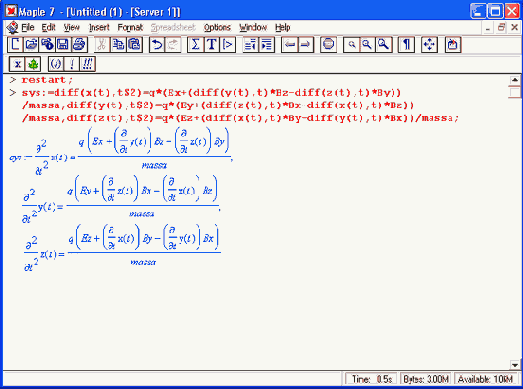Toggle nonprinting characters with pilcrow icon
The image size is (523, 389).
pos(407,45)
